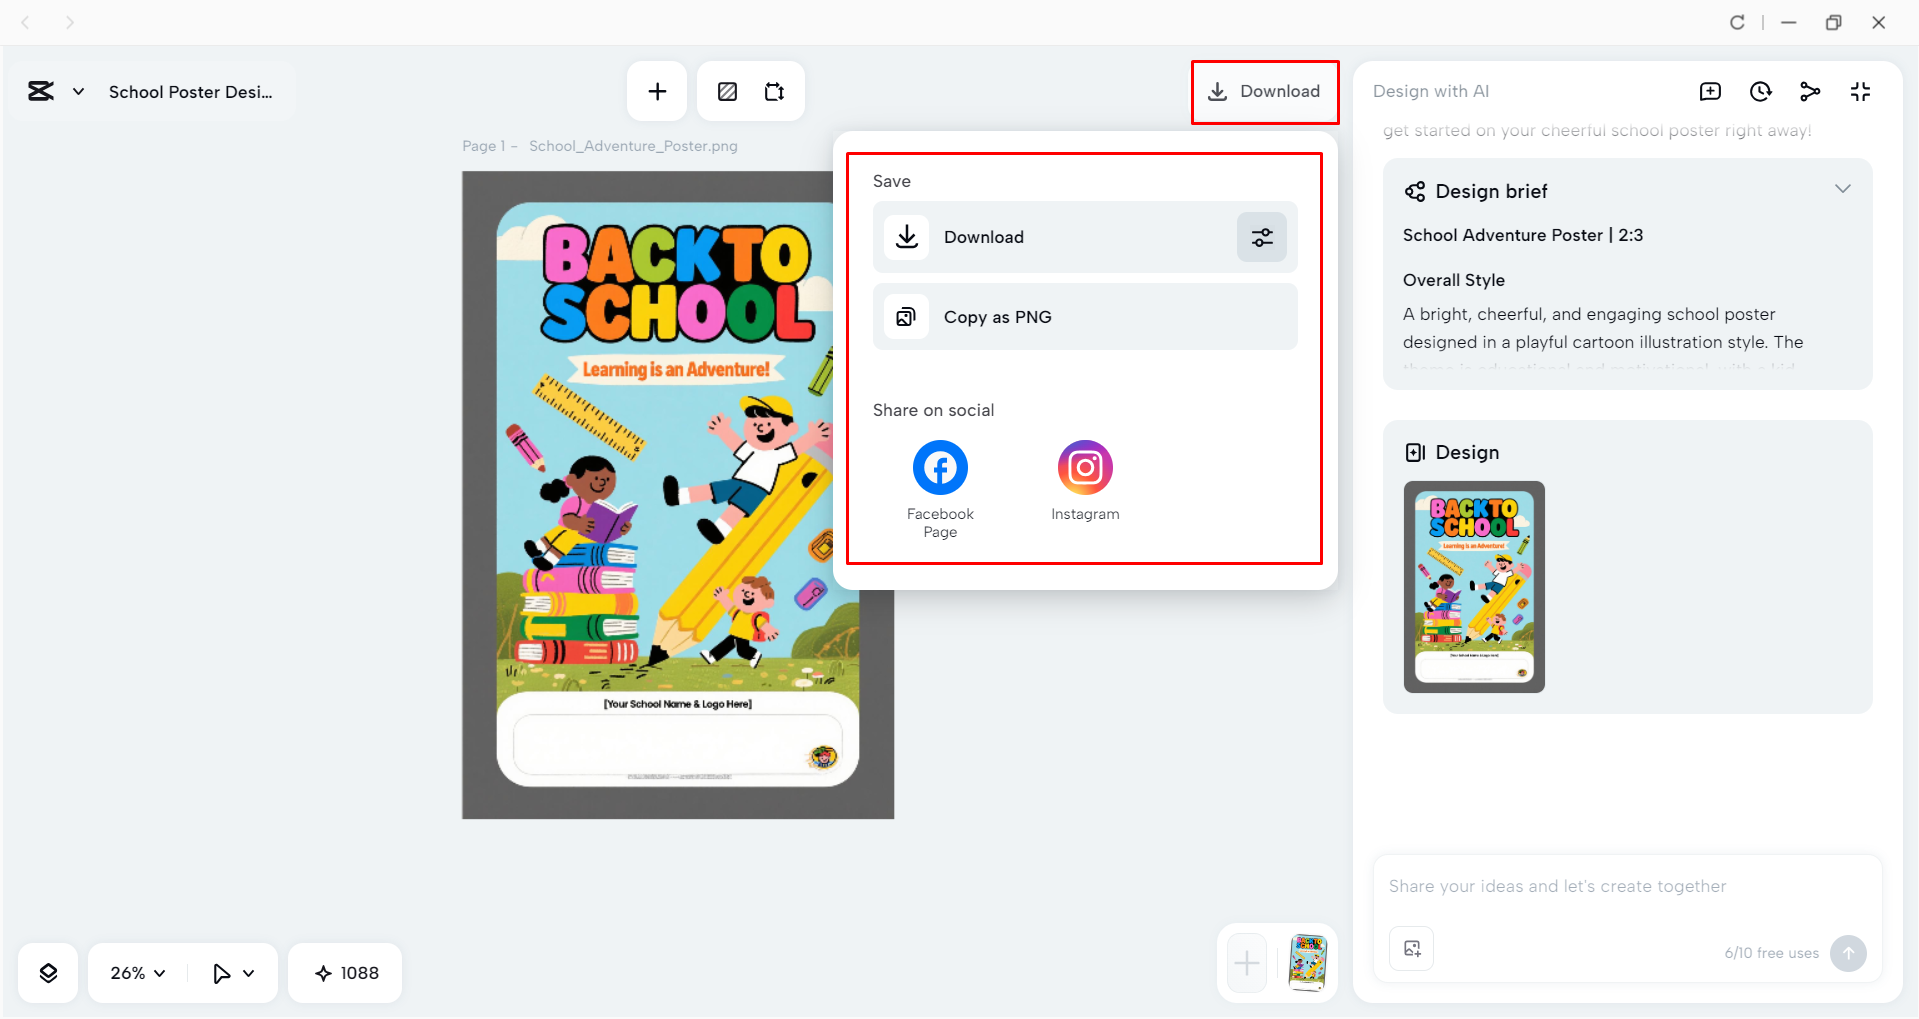The image size is (1919, 1019).
Task: Add a new element with the plus tool
Action: (657, 91)
